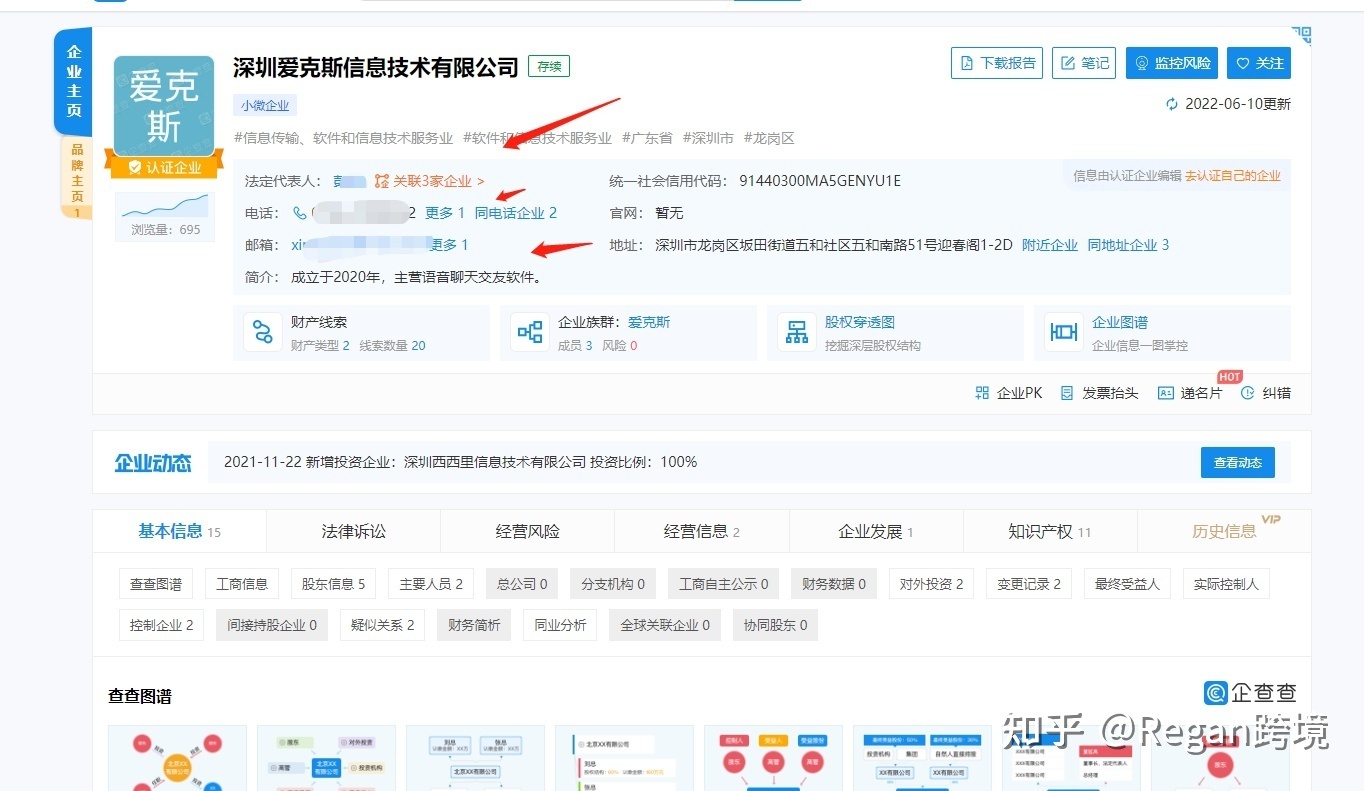Switch to the 经营风险 tab
This screenshot has height=791, width=1364.
[527, 531]
